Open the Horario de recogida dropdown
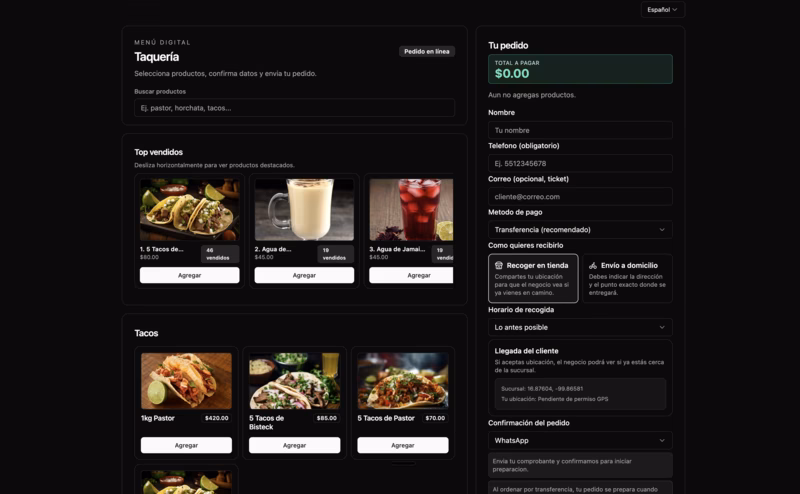The image size is (800, 494). pyautogui.click(x=580, y=327)
